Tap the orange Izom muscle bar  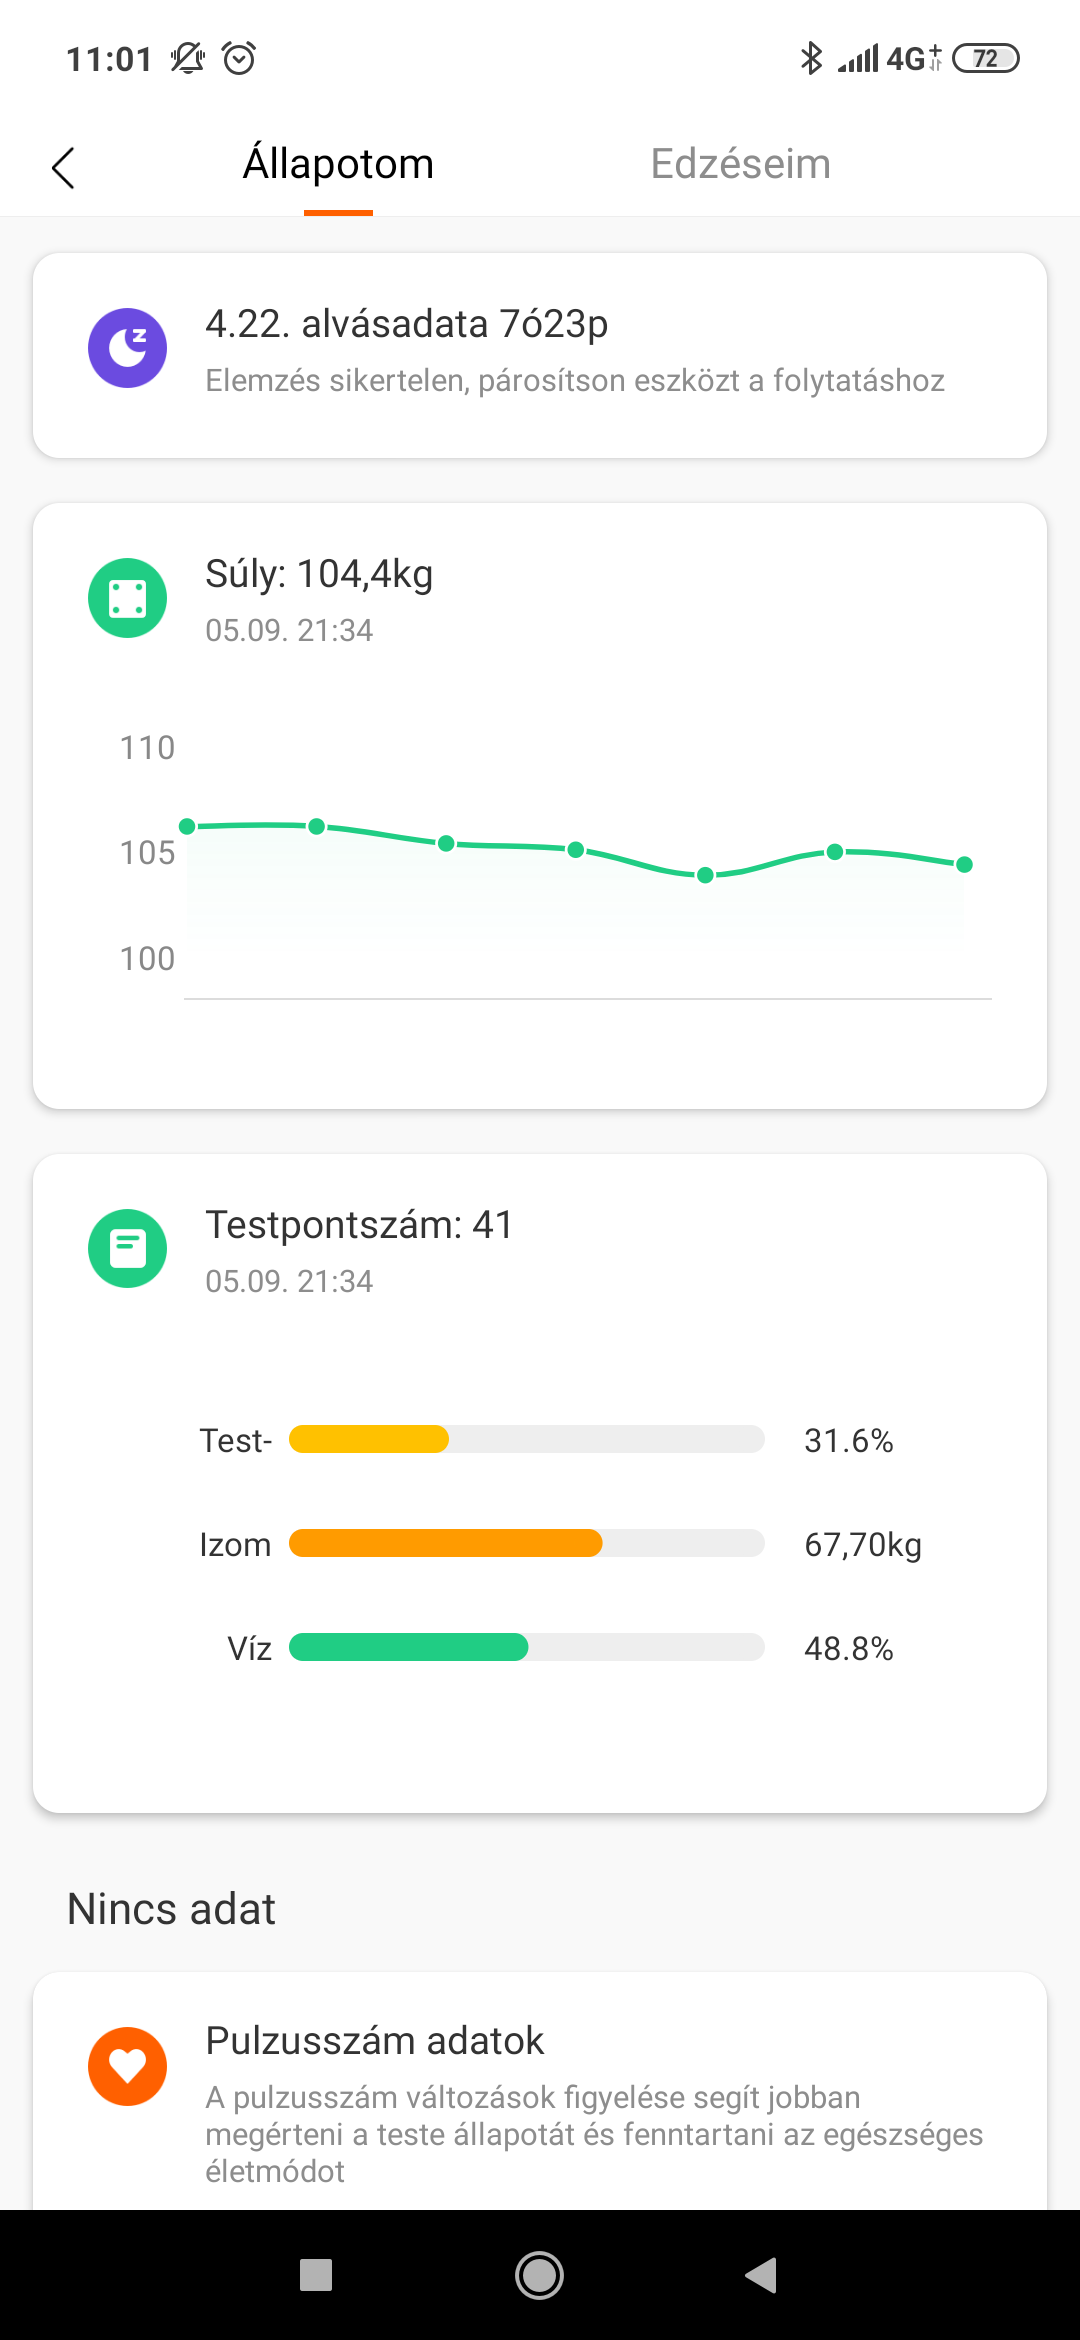coord(446,1543)
